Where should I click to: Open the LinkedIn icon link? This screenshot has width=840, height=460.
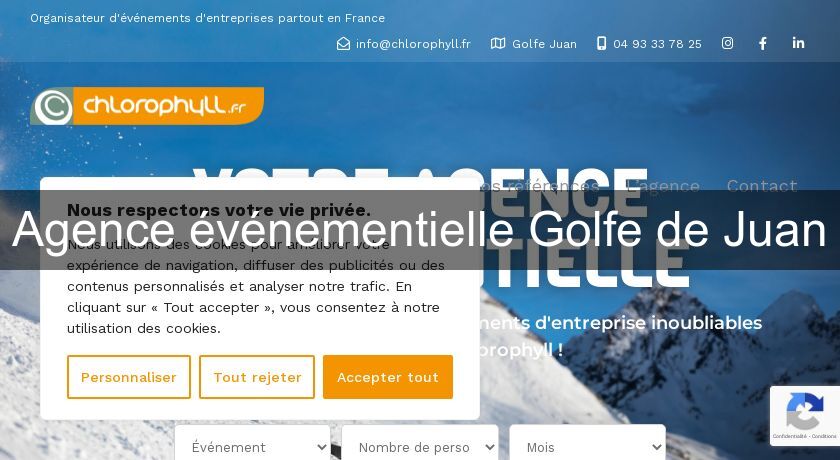tap(798, 43)
